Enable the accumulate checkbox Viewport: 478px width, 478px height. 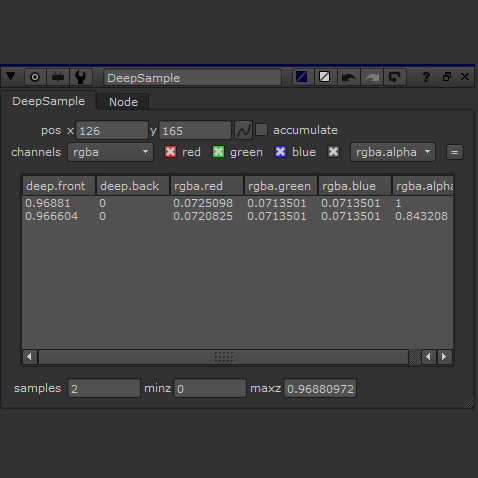(x=262, y=130)
